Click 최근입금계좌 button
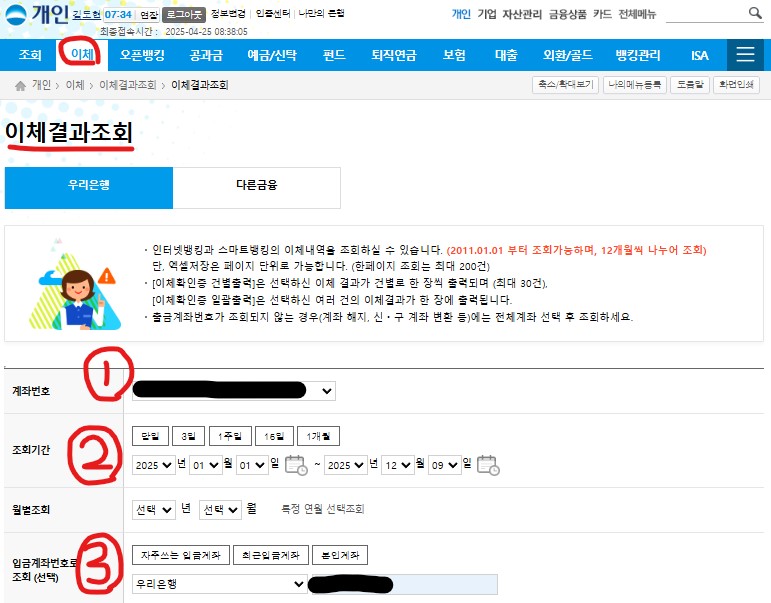Screen dimensions: 771x603 [270, 555]
